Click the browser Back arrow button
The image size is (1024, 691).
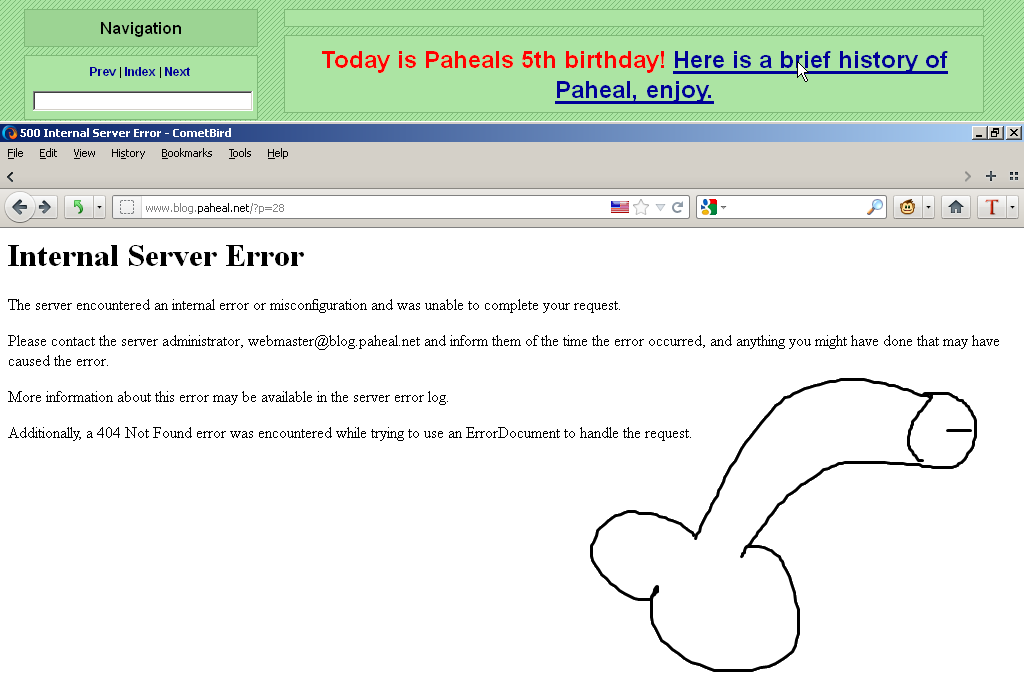(19, 207)
